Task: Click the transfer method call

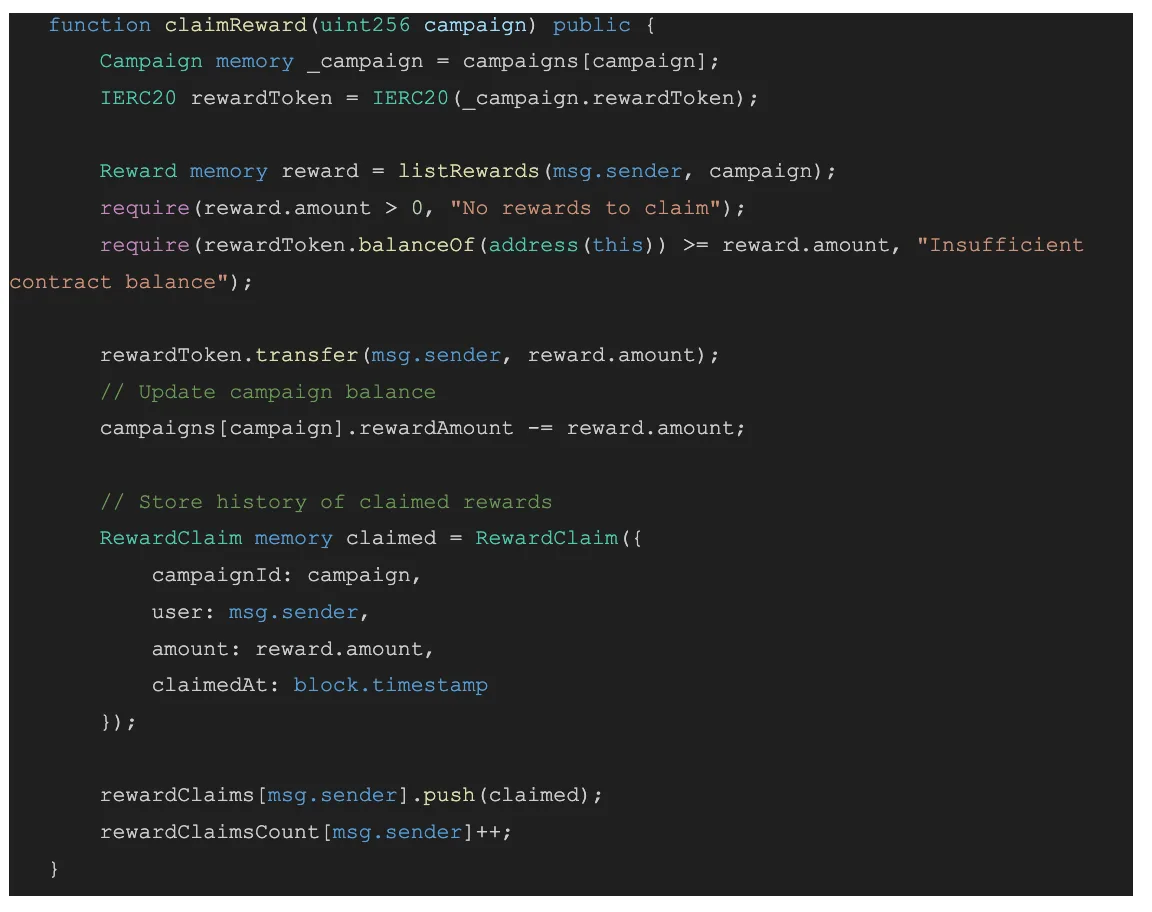Action: 306,355
